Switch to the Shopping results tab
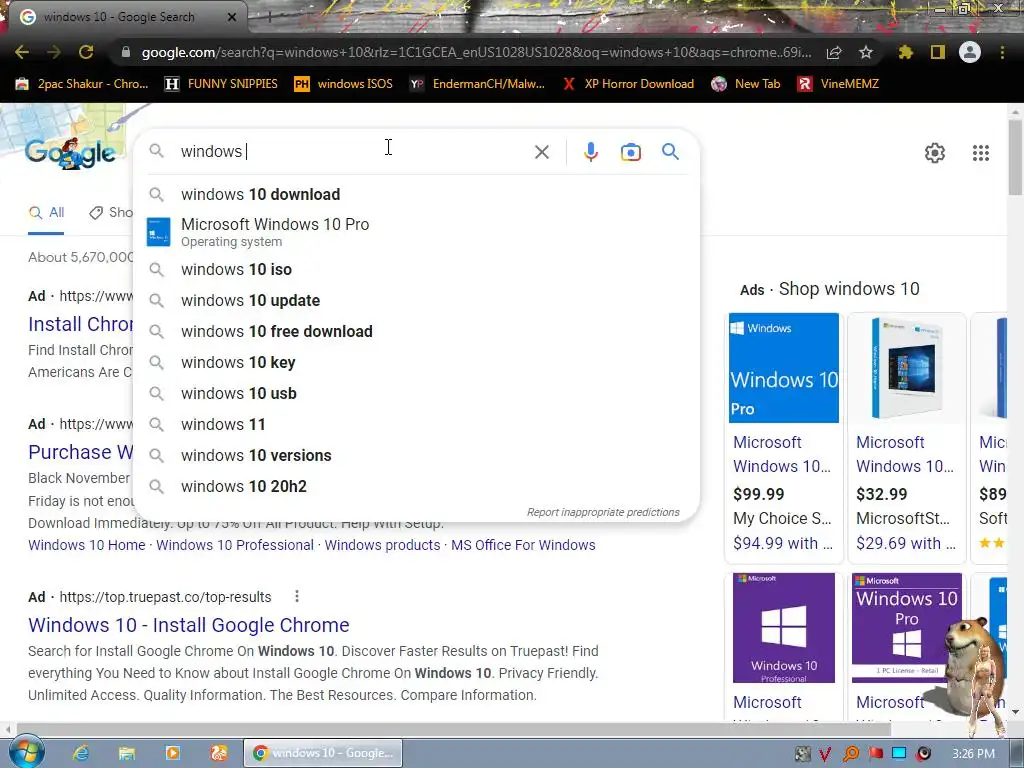The width and height of the screenshot is (1024, 768). point(111,212)
